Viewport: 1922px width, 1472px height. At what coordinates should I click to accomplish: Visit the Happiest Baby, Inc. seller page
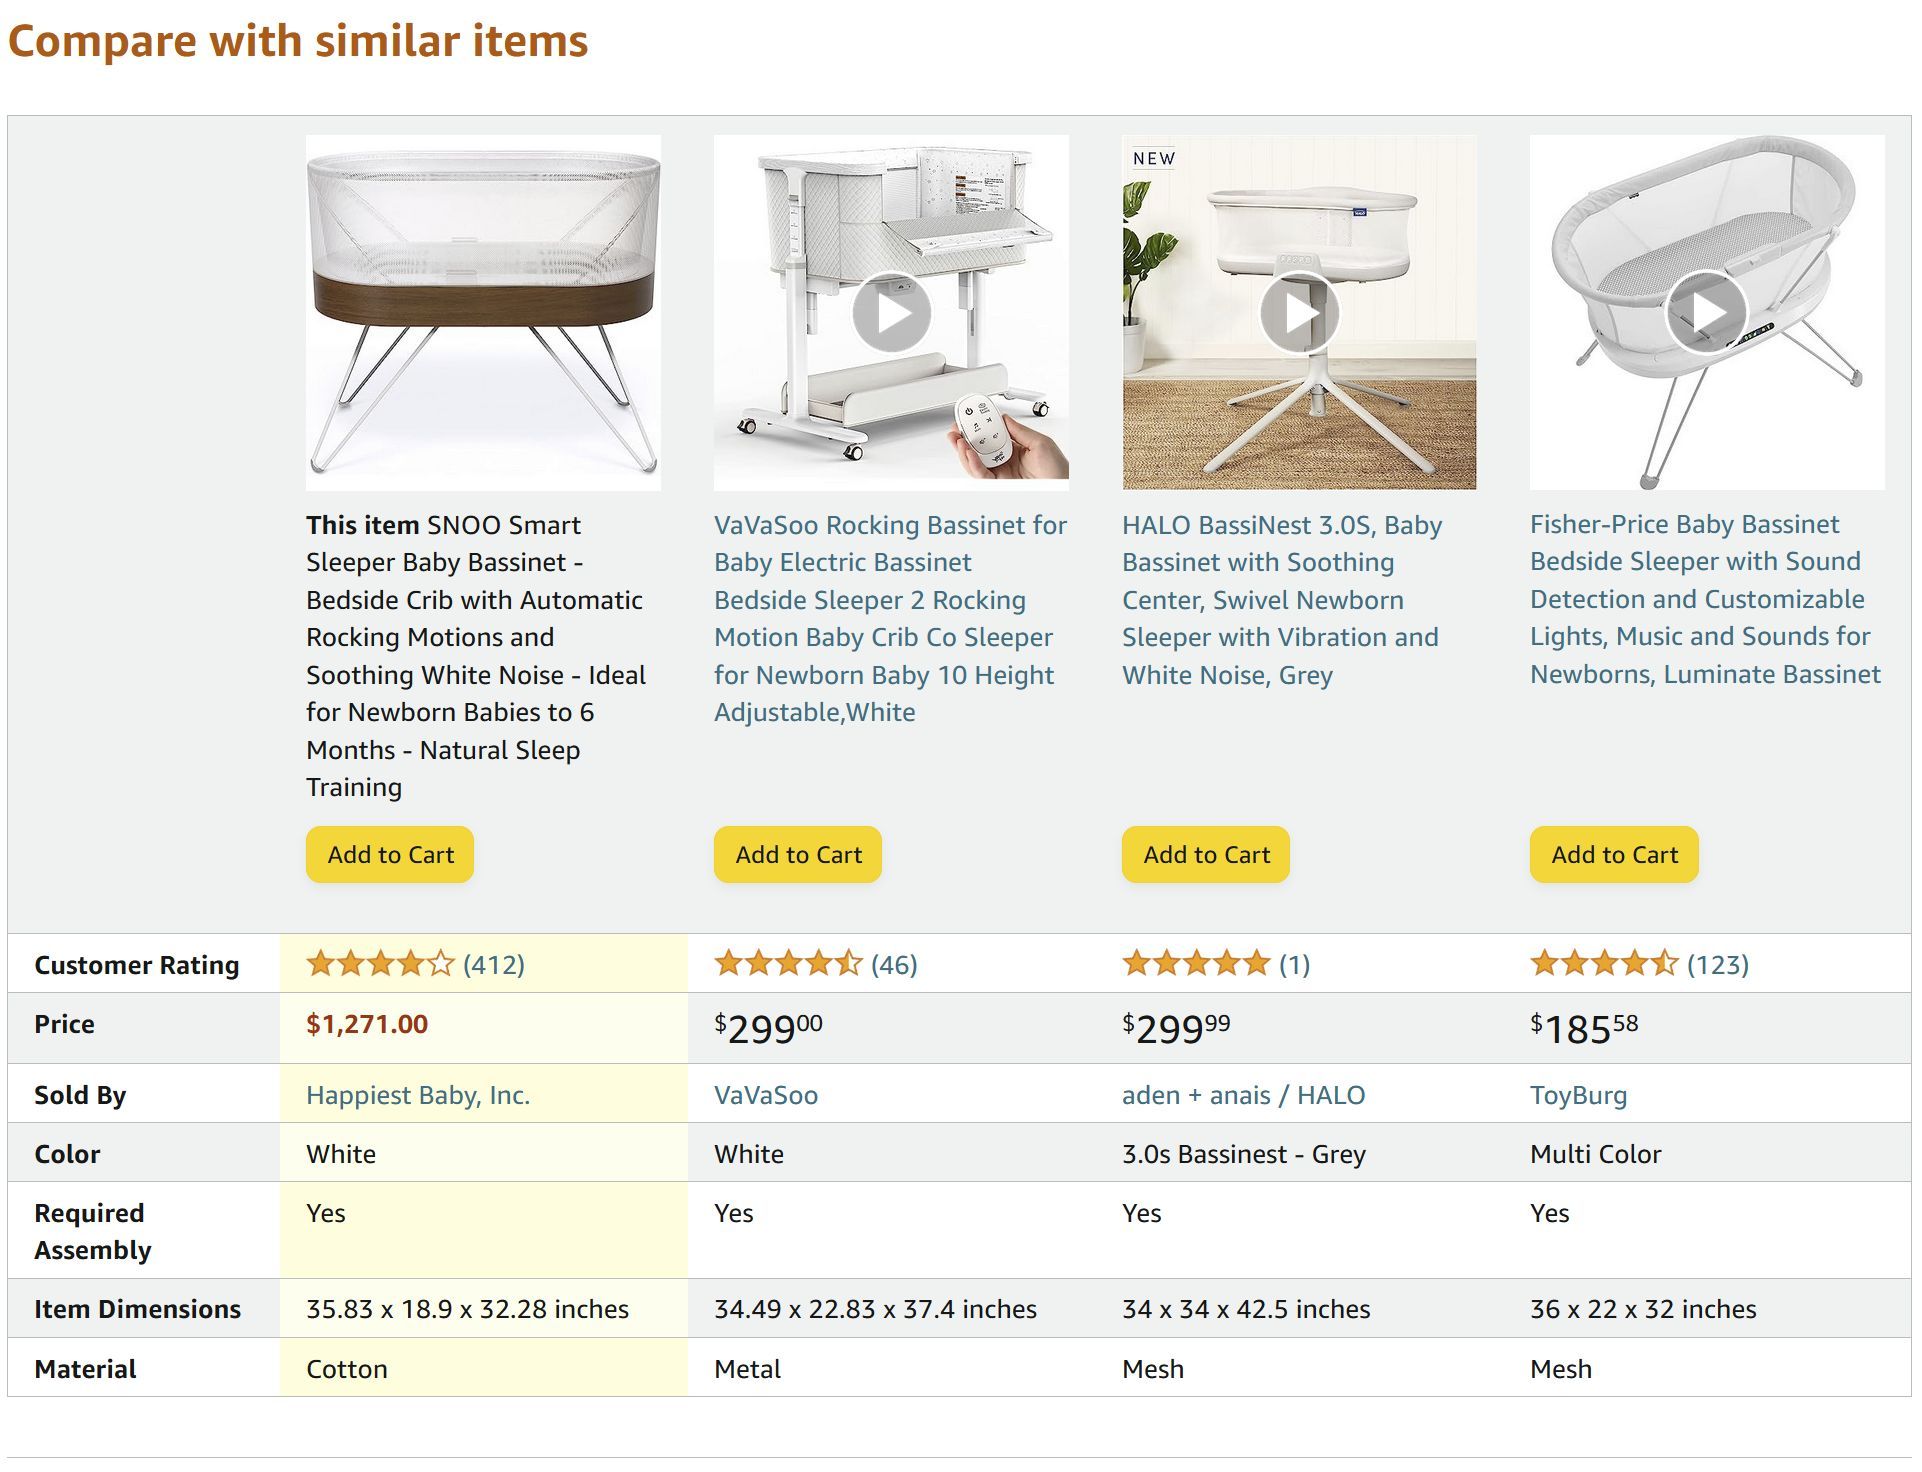(x=418, y=1095)
